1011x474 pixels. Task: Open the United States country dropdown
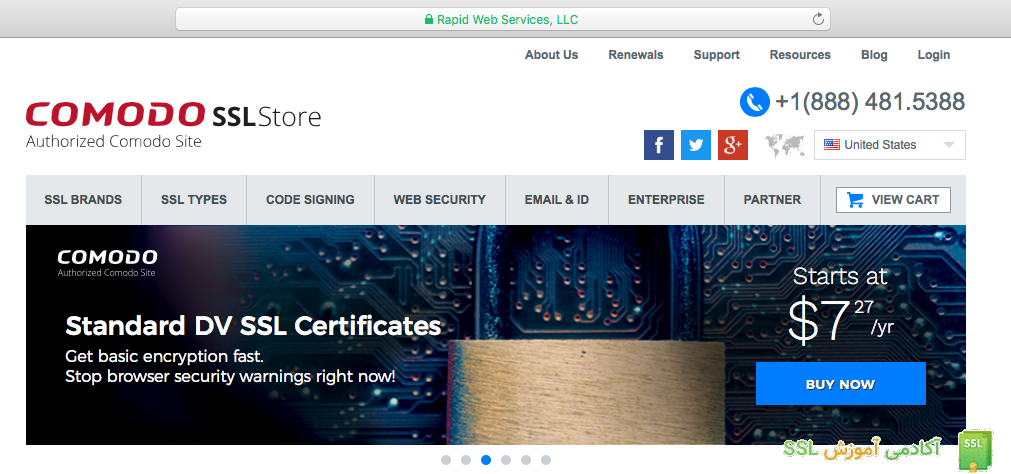click(x=890, y=145)
